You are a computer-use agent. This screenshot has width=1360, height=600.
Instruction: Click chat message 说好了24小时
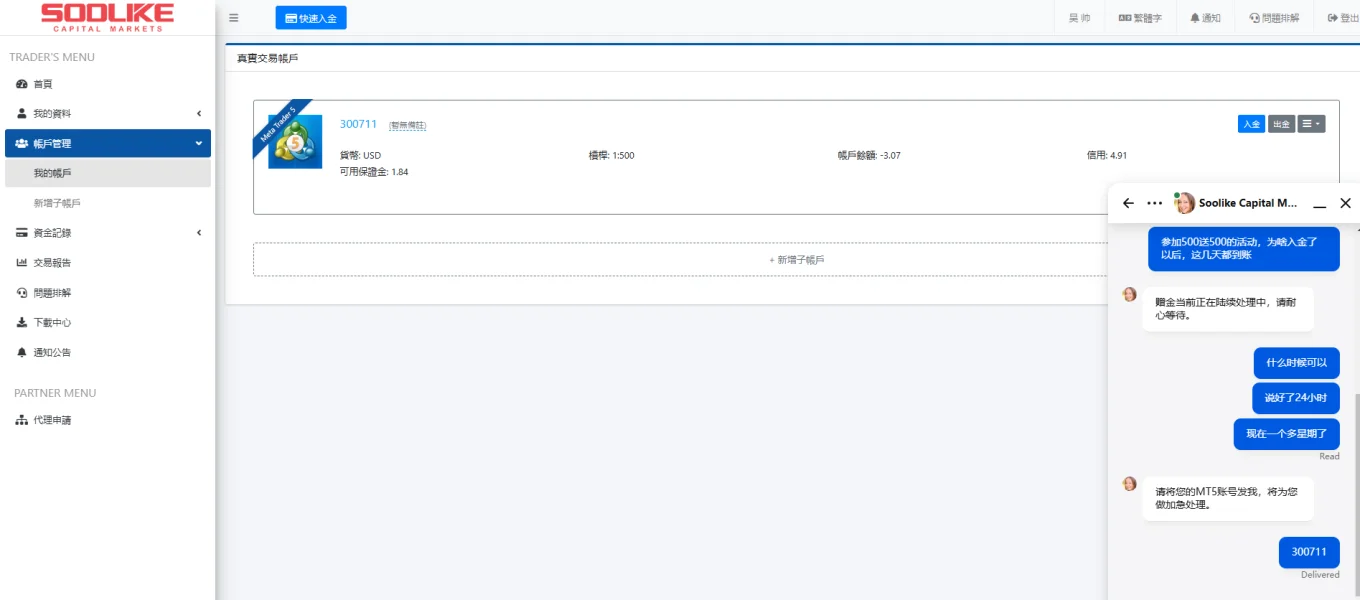(x=1296, y=398)
